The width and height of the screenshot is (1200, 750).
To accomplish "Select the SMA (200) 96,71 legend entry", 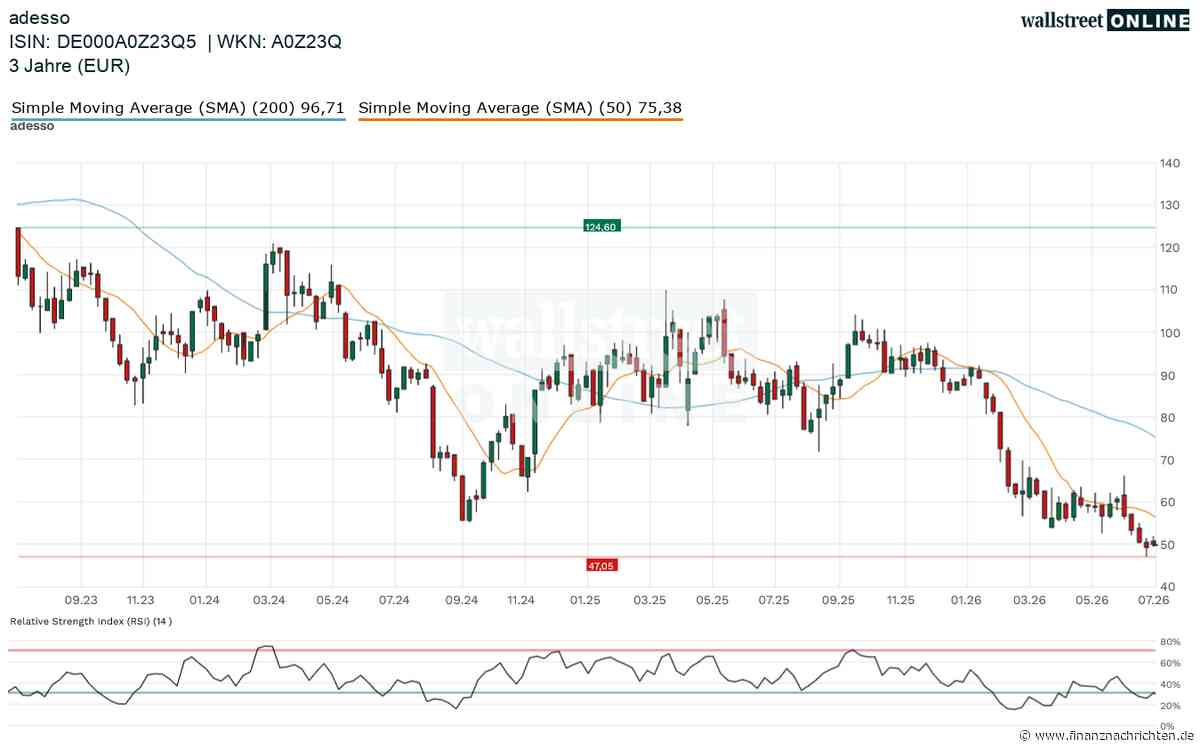I will click(x=178, y=108).
